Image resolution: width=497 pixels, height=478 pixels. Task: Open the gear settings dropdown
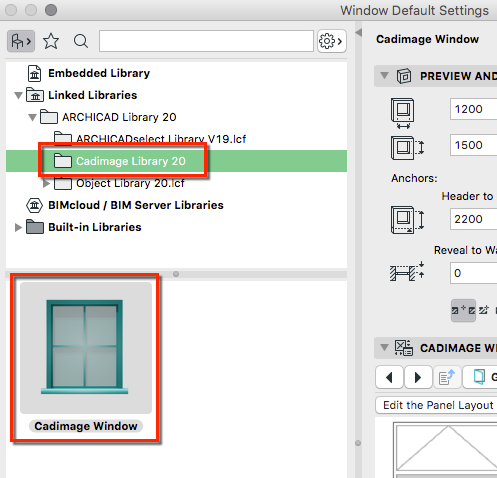point(332,41)
